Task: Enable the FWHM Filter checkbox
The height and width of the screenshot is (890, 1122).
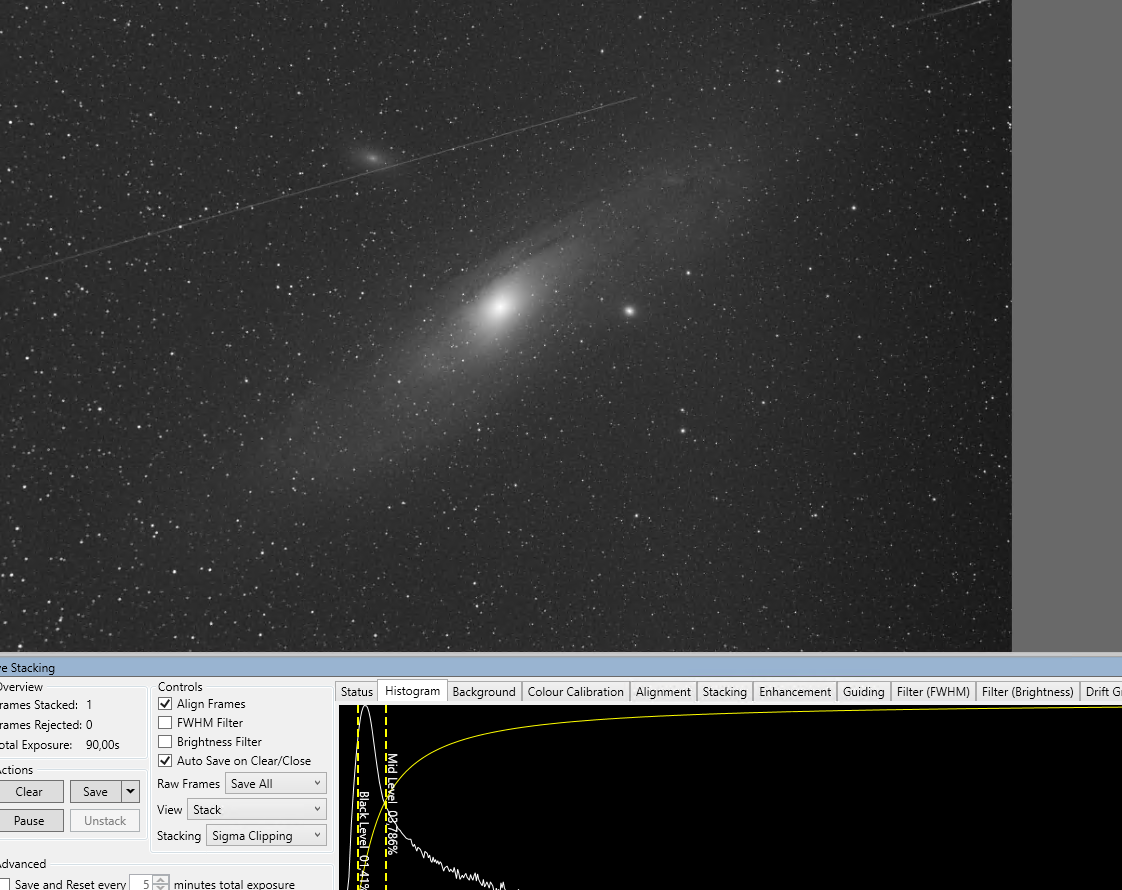Action: (165, 723)
